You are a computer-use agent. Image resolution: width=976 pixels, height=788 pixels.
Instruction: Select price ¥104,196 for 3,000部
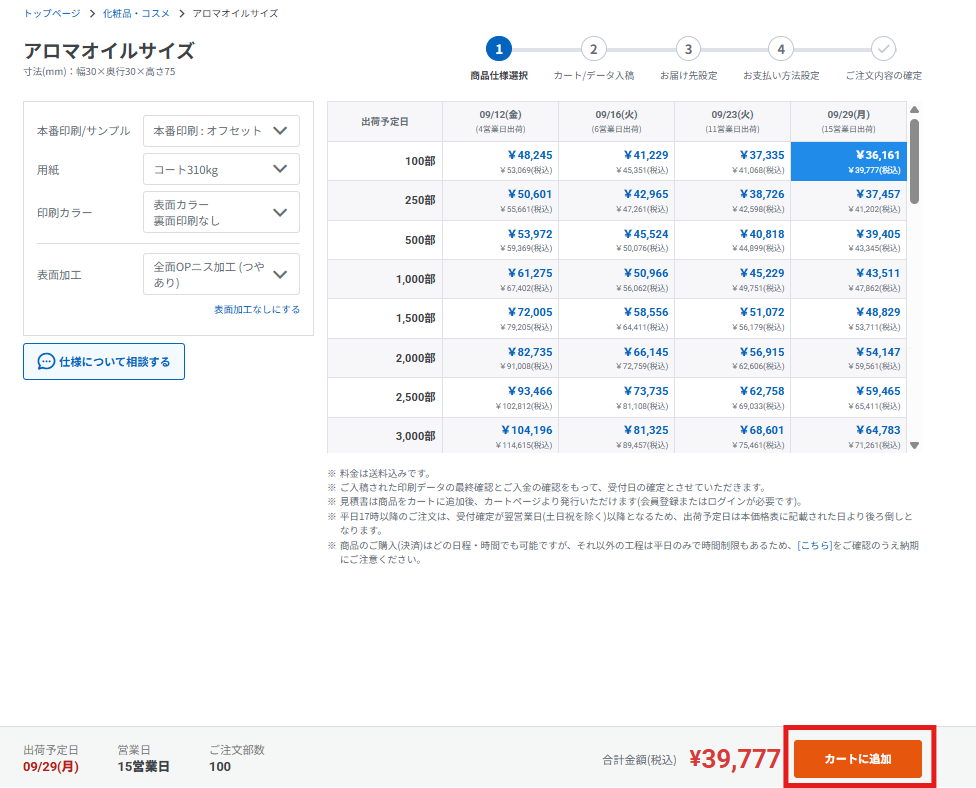pyautogui.click(x=500, y=436)
